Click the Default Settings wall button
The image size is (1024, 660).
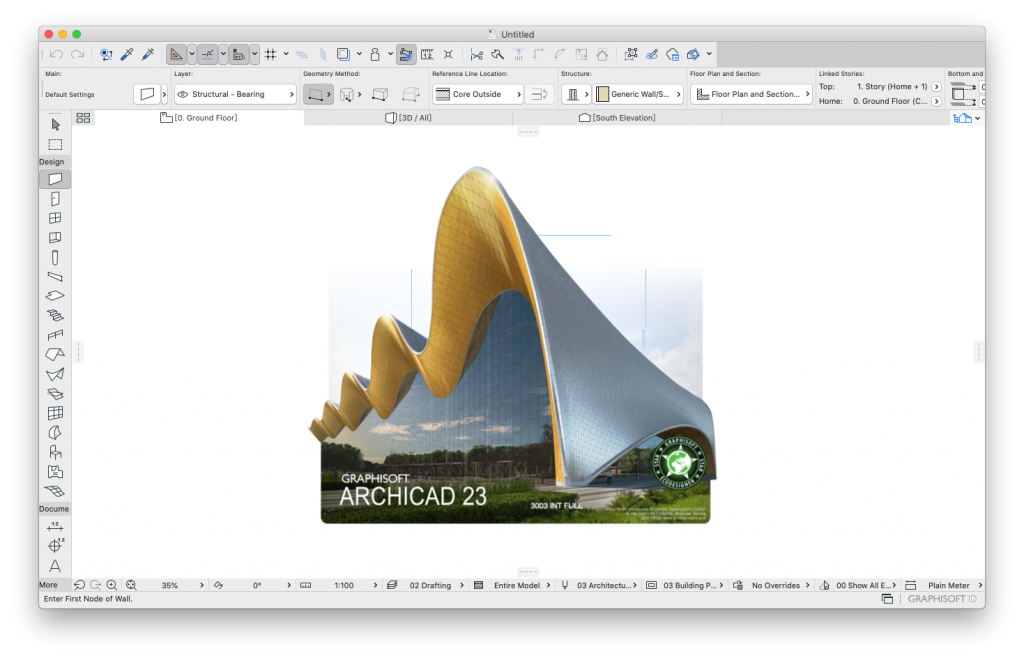click(x=147, y=95)
